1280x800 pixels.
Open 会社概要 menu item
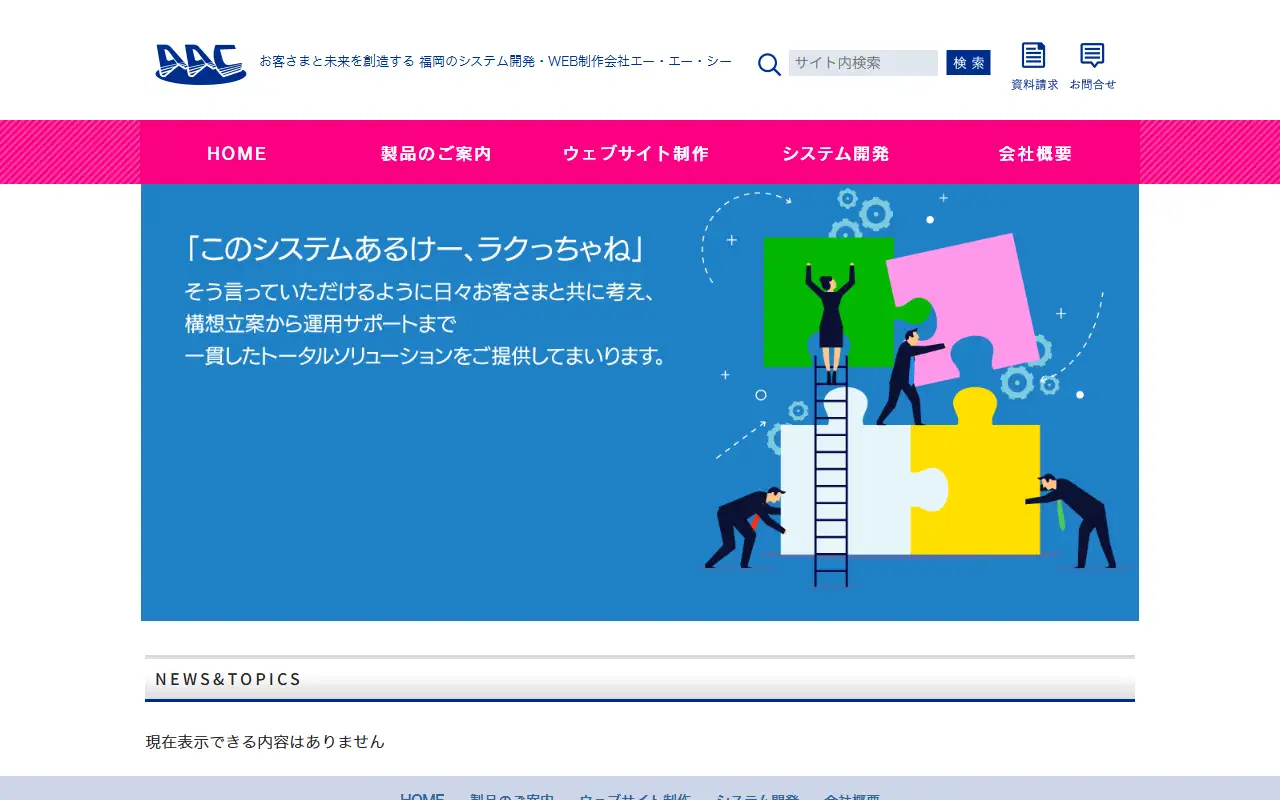[x=1036, y=153]
